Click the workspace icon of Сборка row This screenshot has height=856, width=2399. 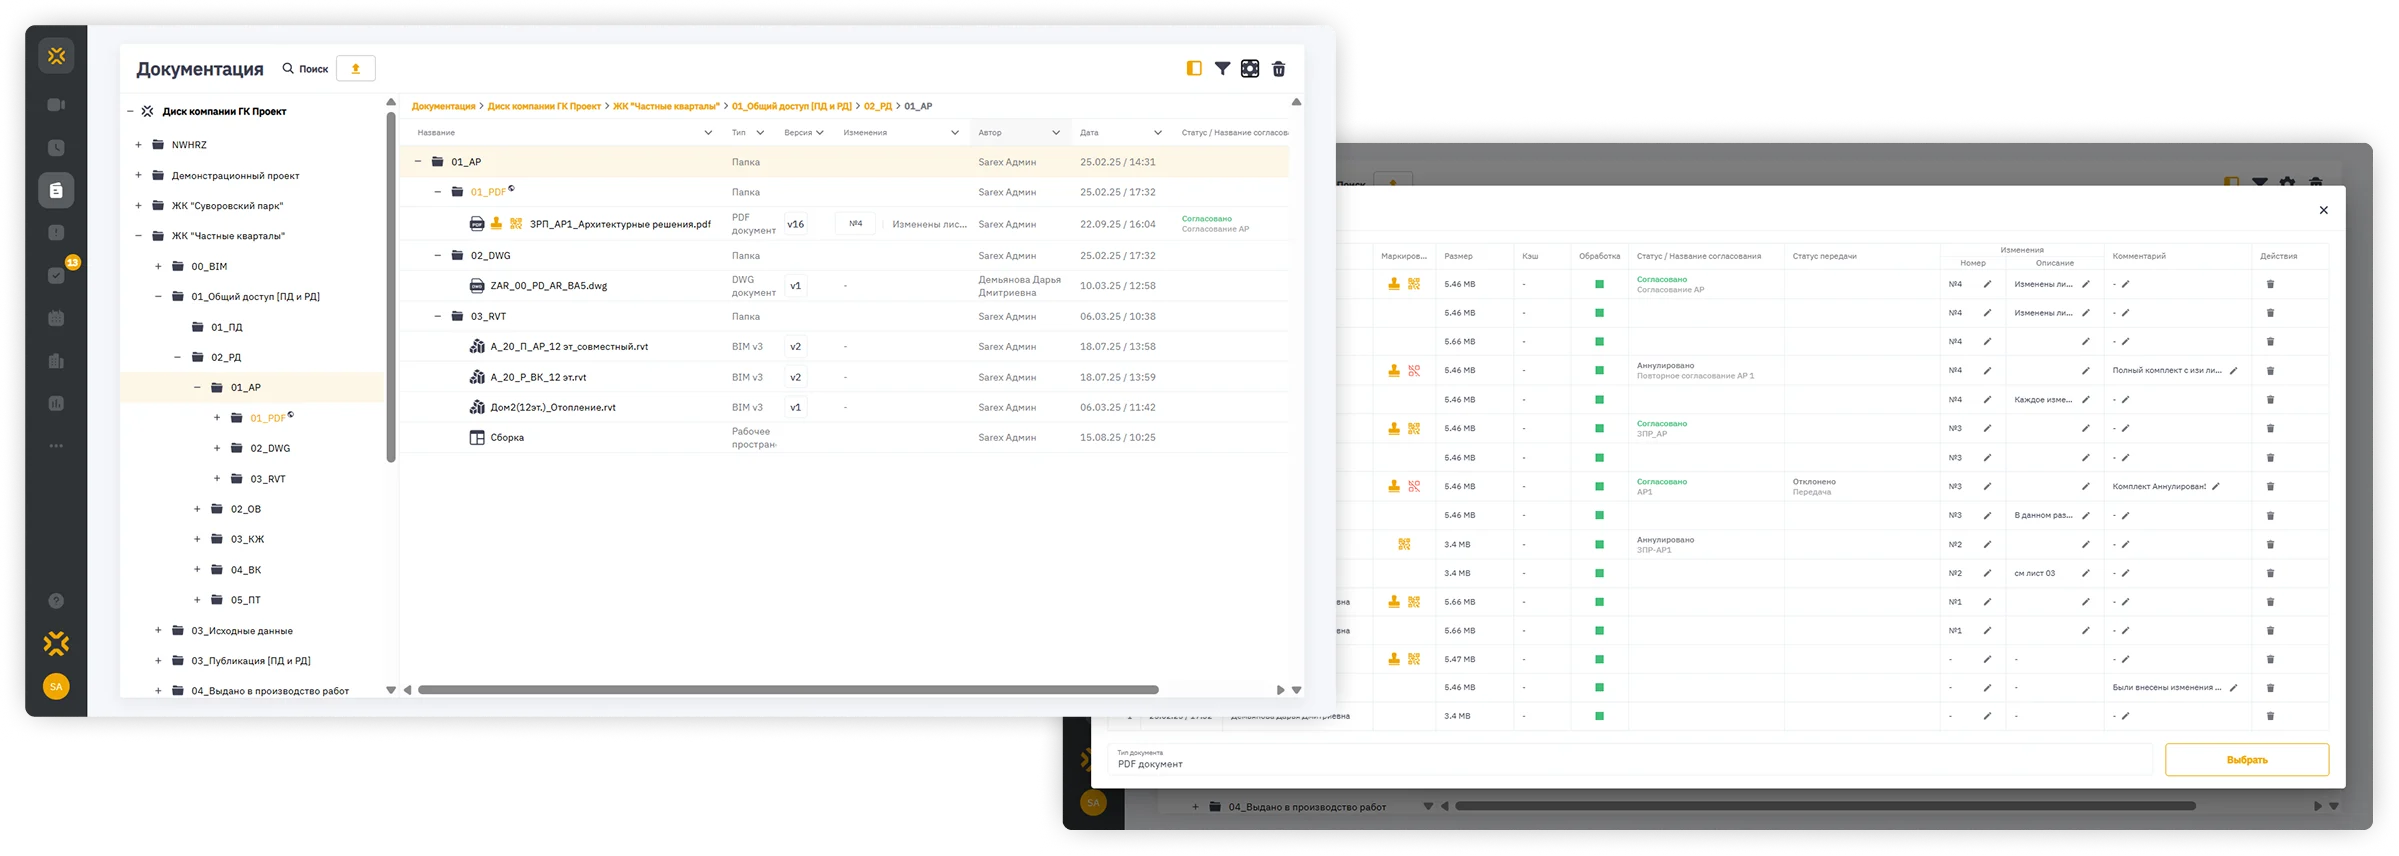click(477, 437)
